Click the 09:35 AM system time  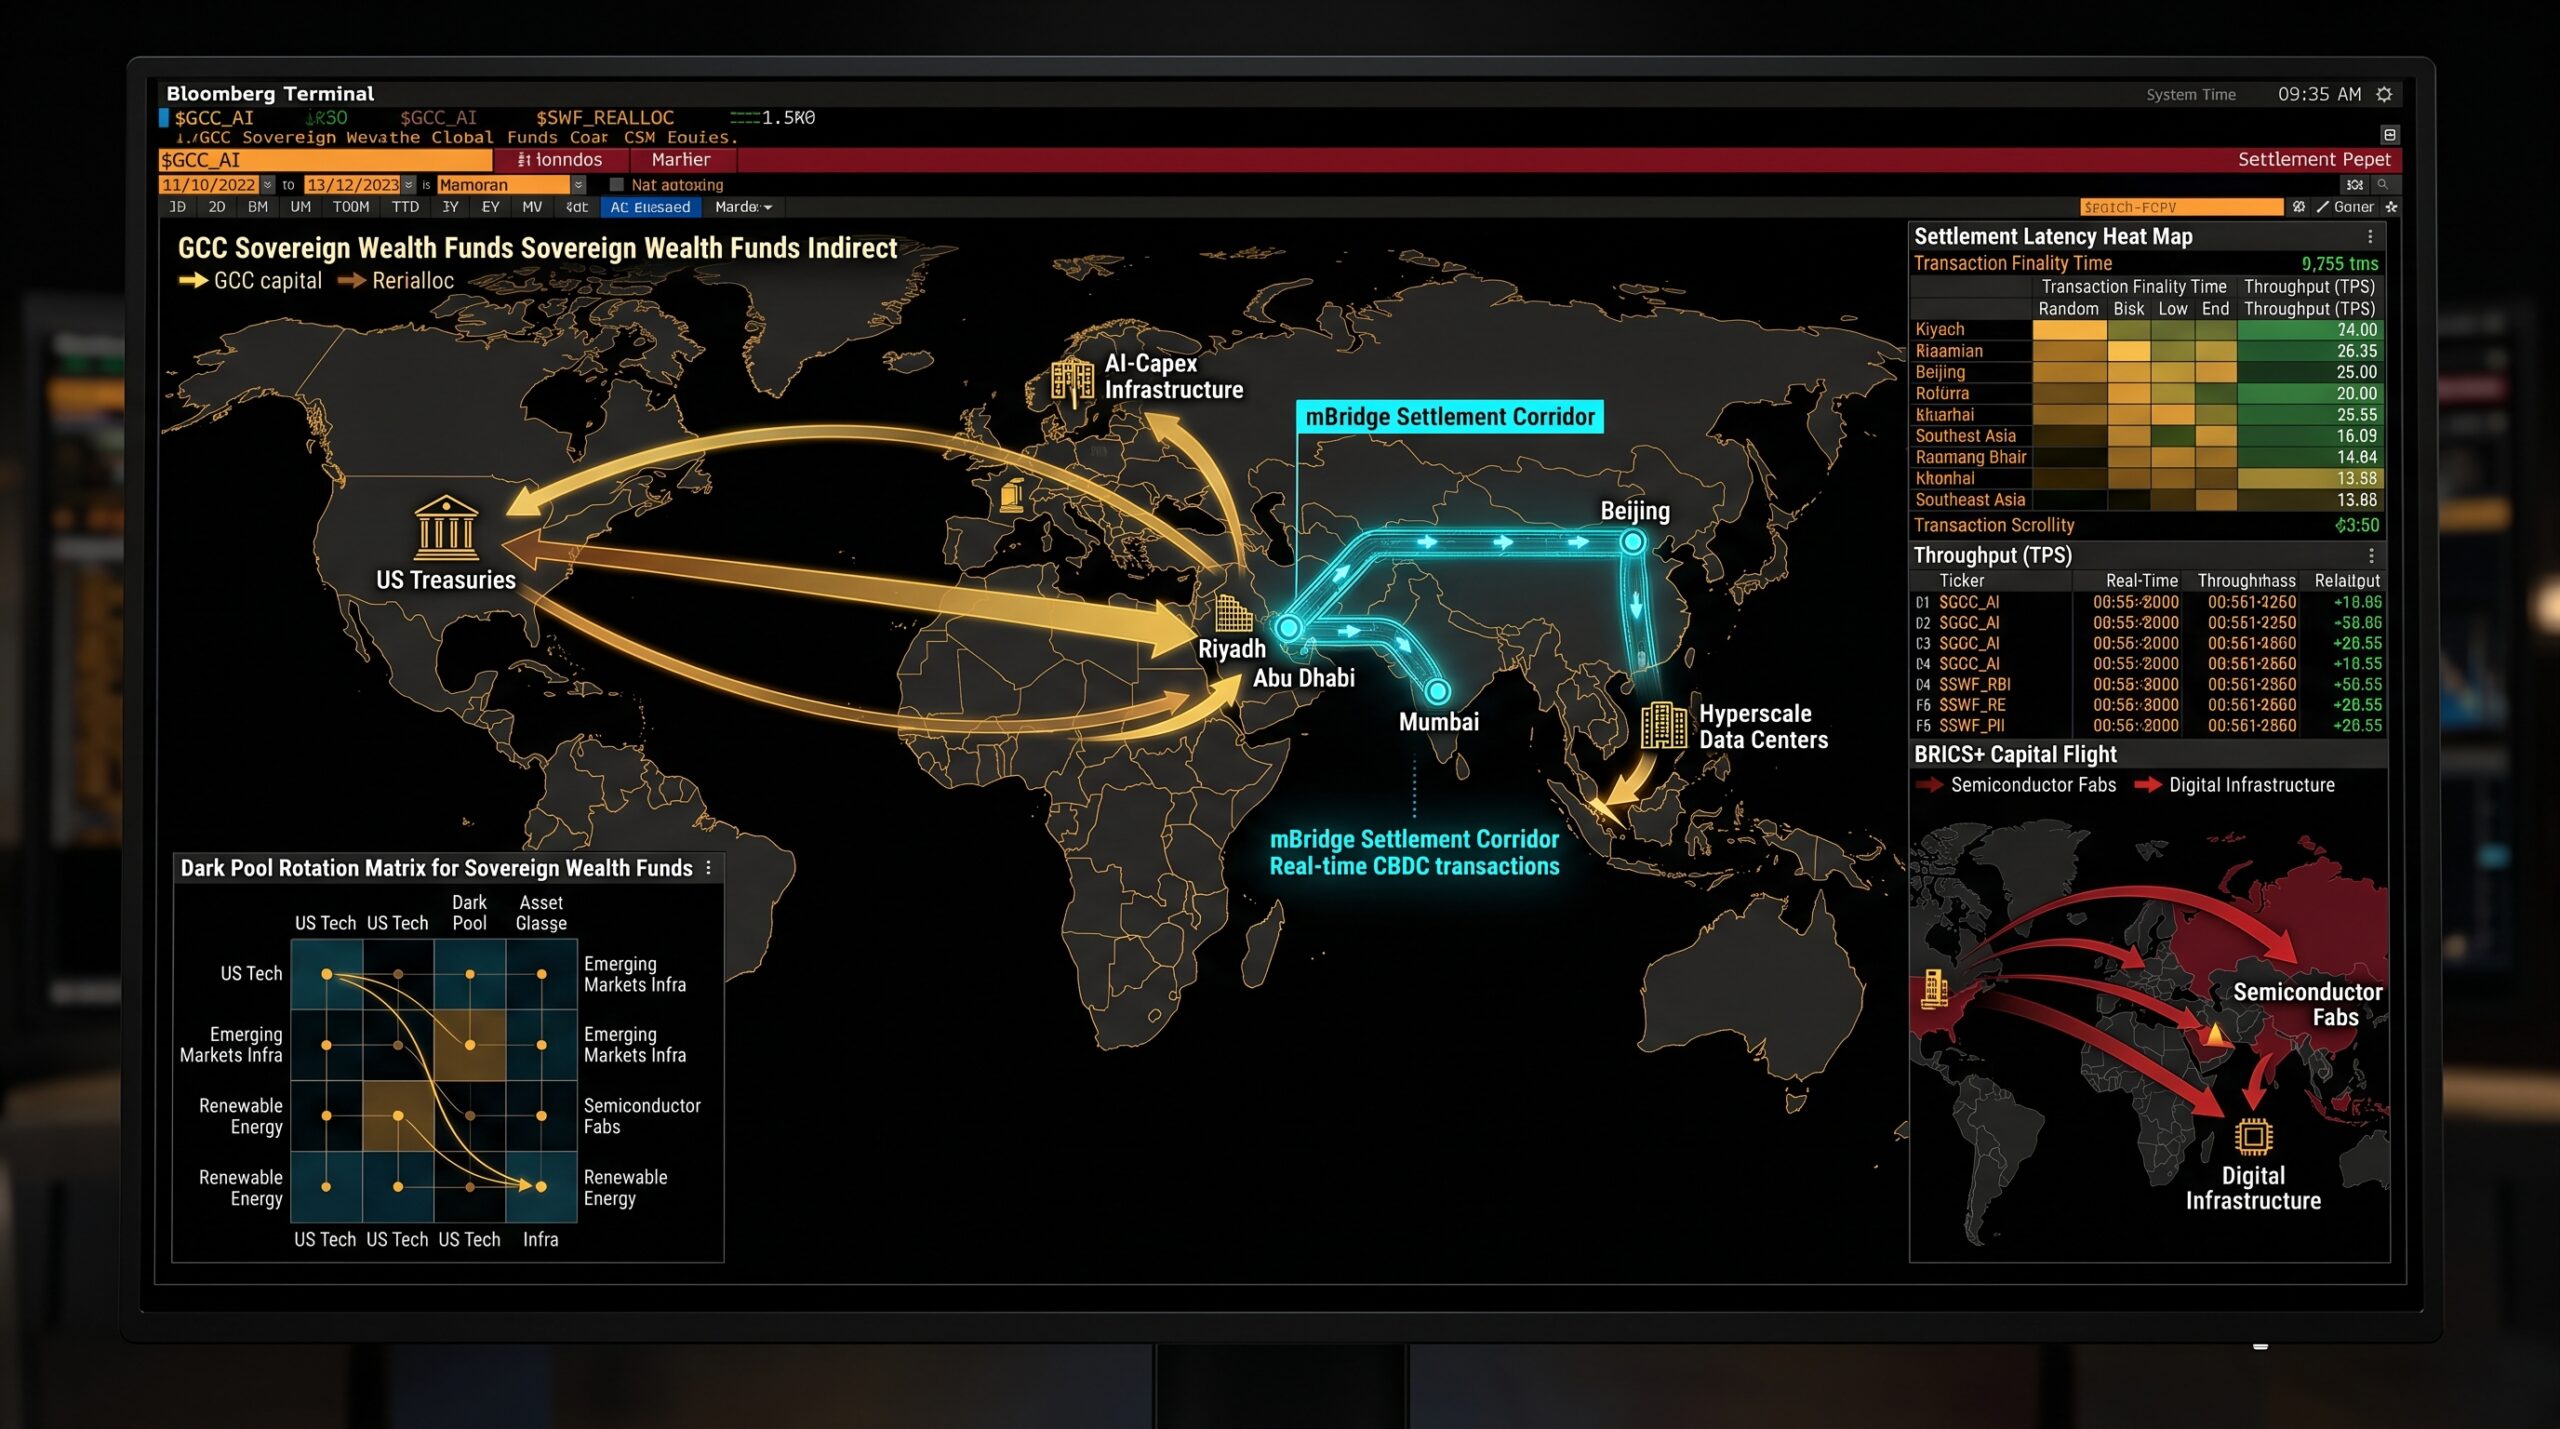2319,94
